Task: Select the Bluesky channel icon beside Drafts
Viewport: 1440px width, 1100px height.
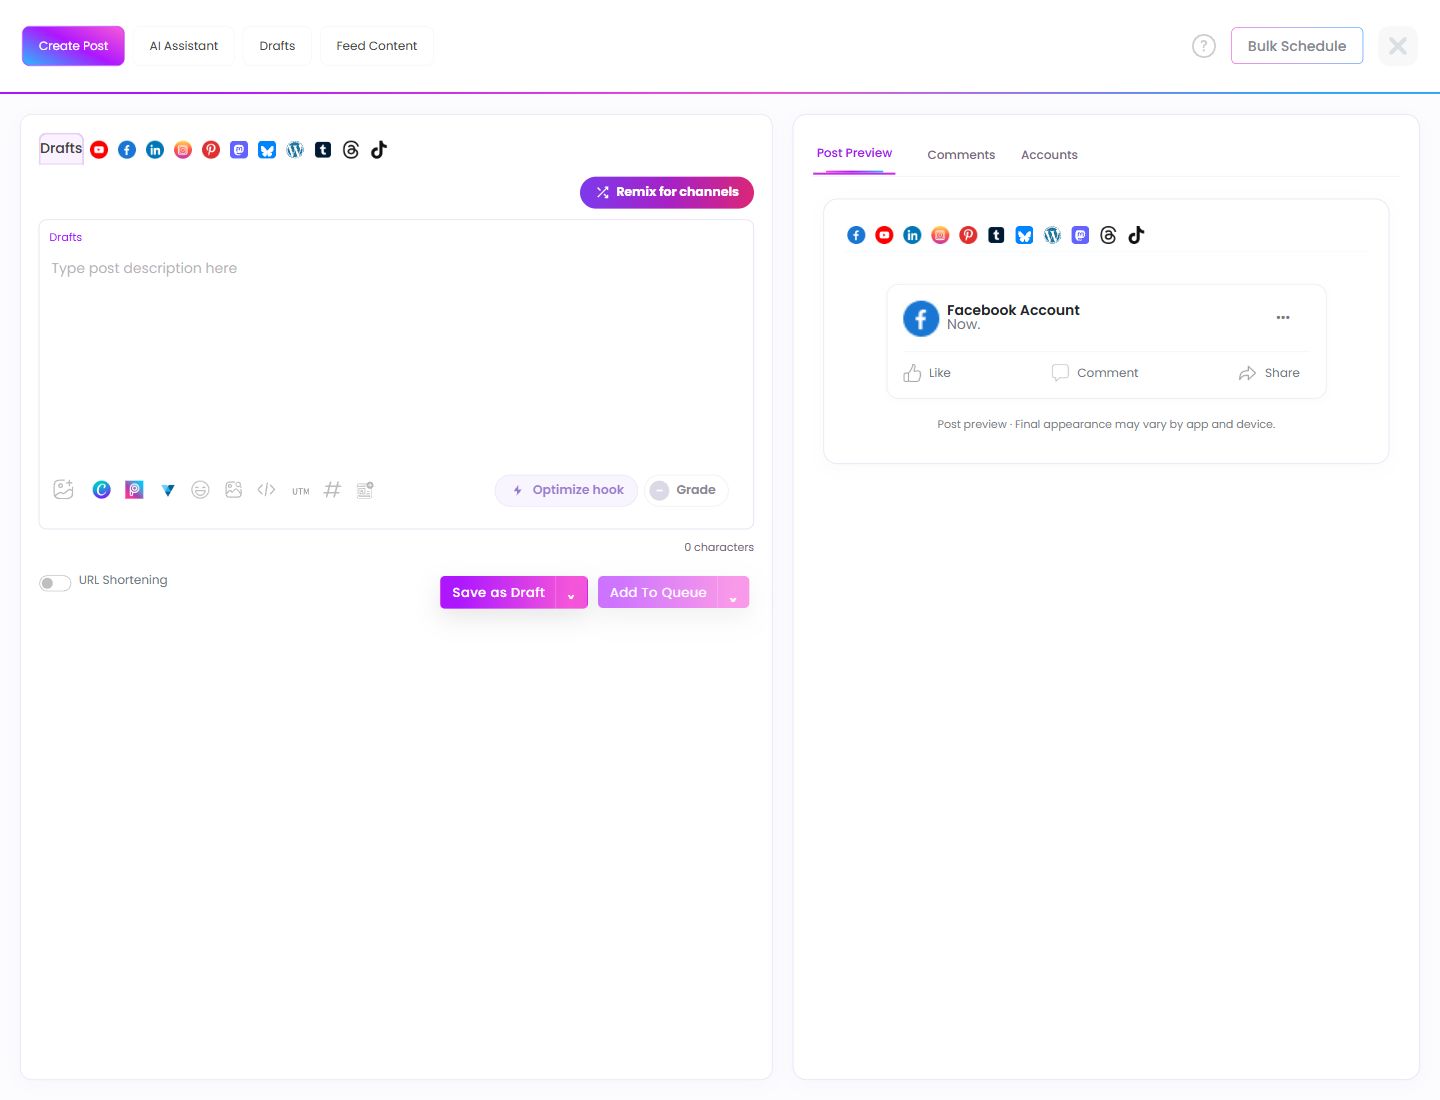Action: [x=267, y=150]
